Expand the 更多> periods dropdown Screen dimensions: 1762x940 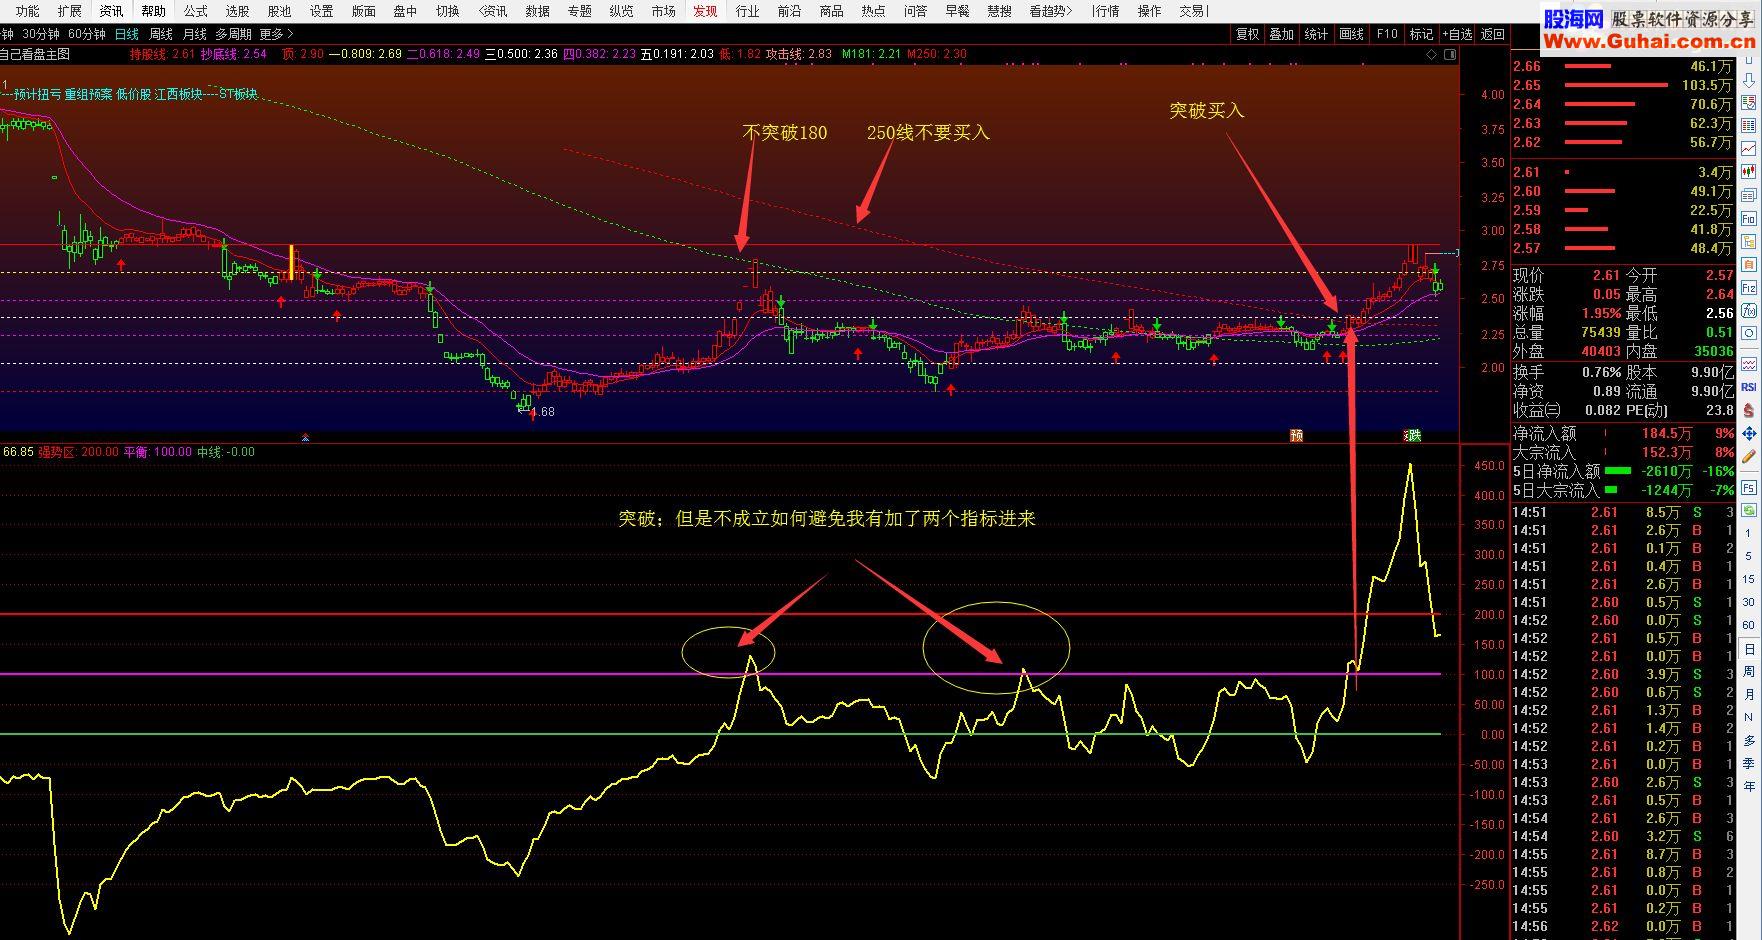pyautogui.click(x=276, y=34)
